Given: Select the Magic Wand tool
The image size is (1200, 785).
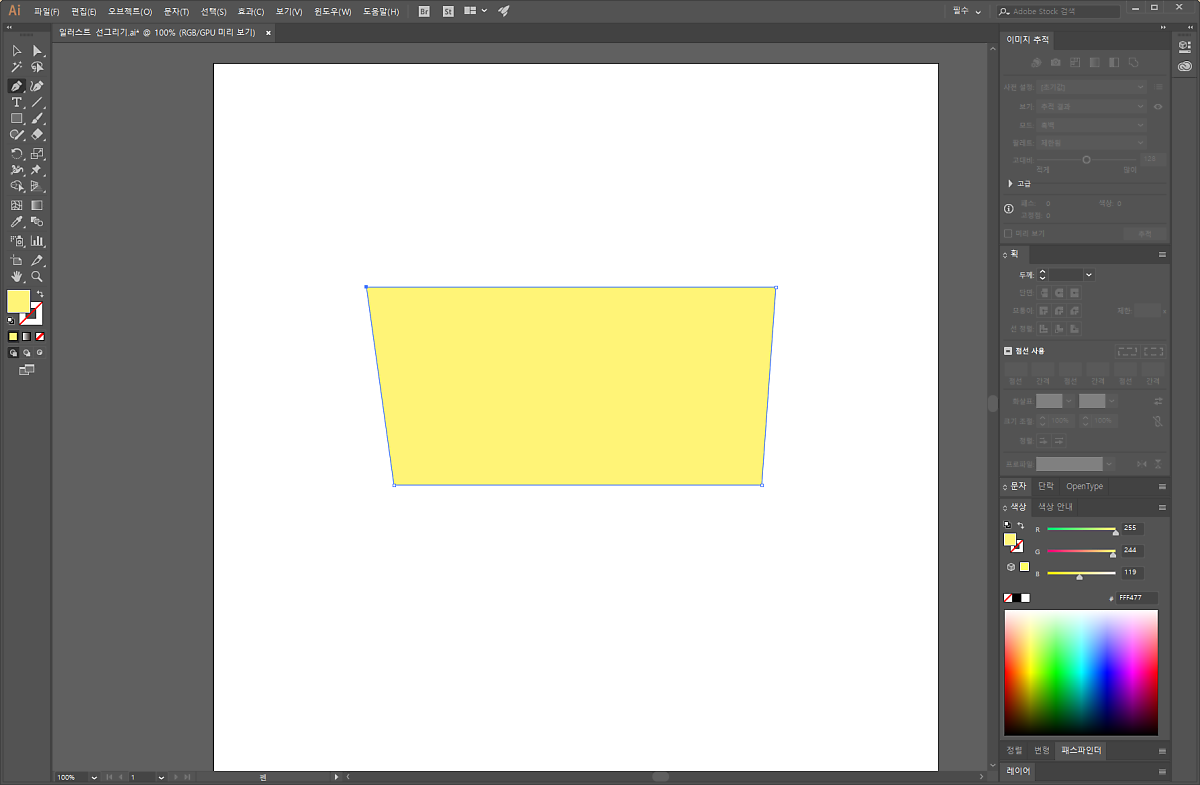Looking at the screenshot, I should point(17,67).
